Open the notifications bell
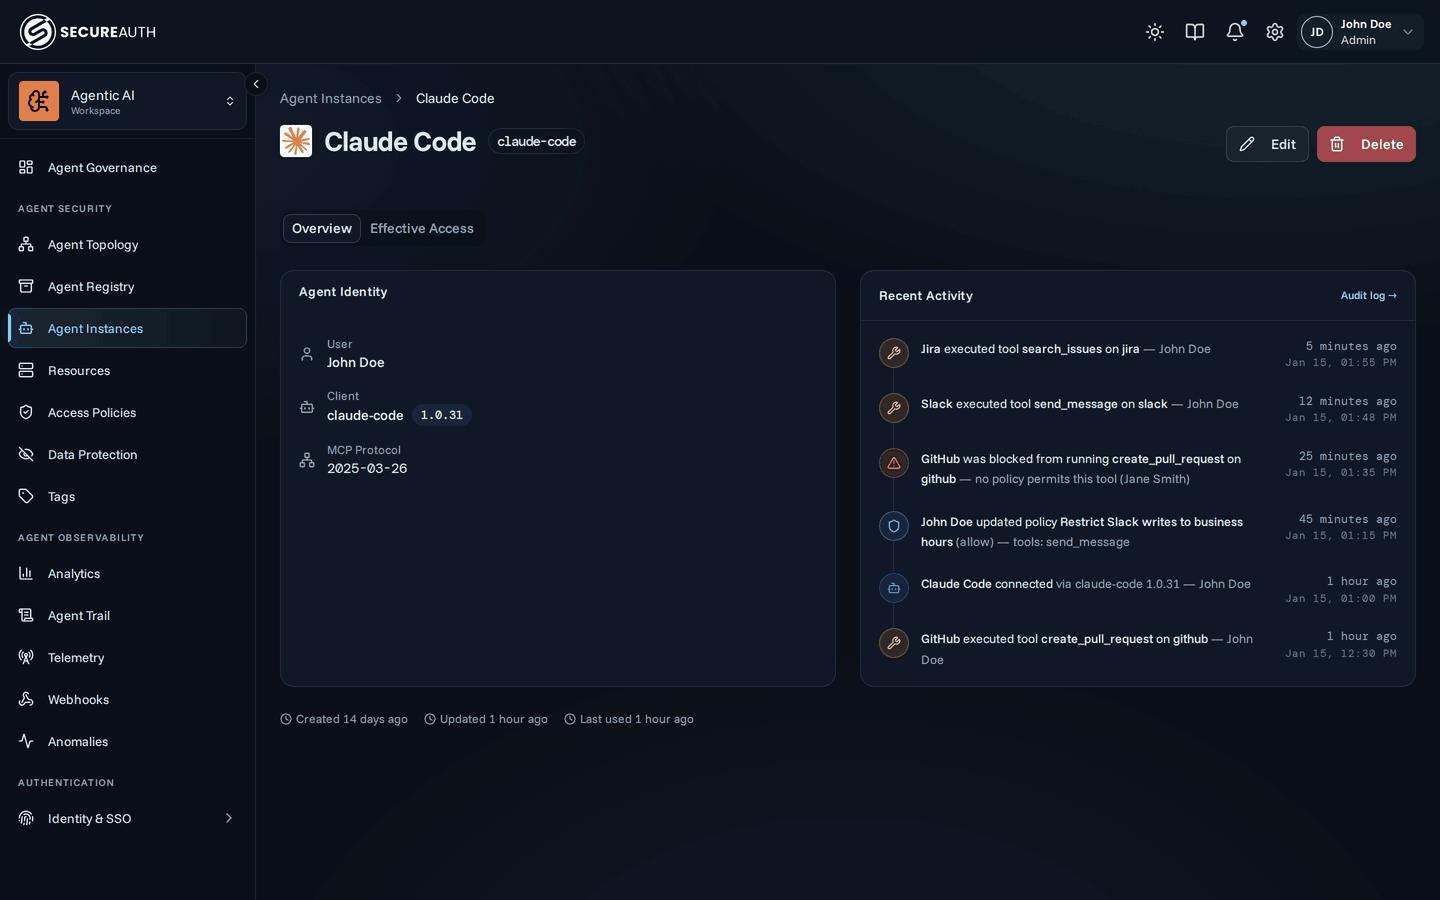This screenshot has height=900, width=1440. coord(1235,32)
